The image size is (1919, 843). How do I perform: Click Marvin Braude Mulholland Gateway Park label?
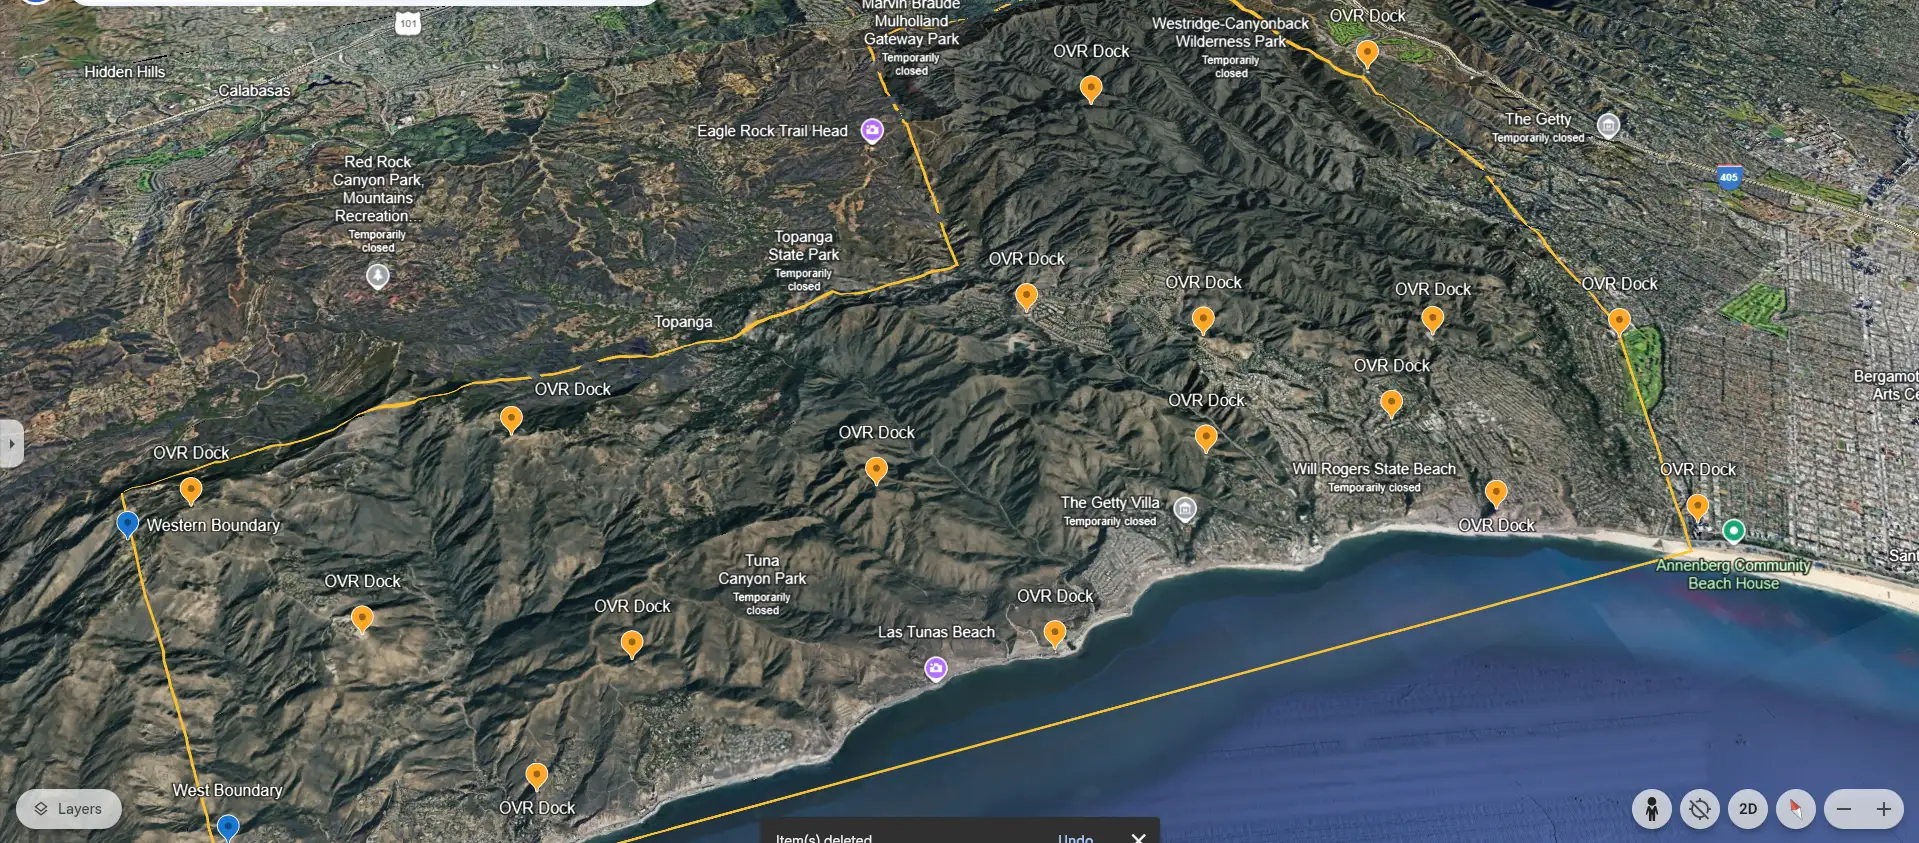911,22
